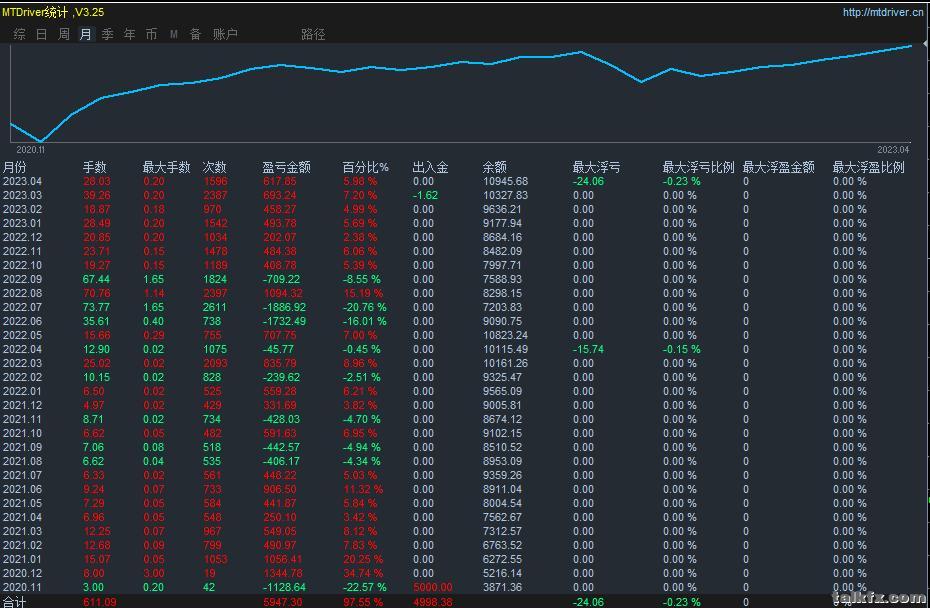This screenshot has width=930, height=608.
Task: Switch to the 币 currency tab
Action: (151, 34)
